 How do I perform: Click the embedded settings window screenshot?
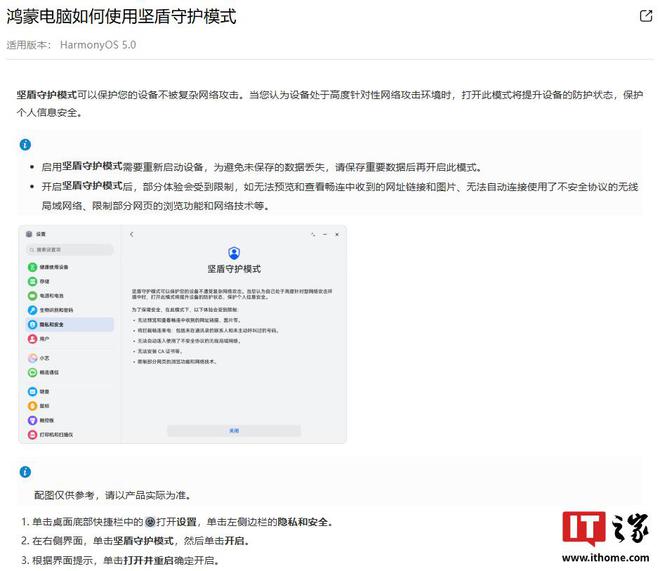pos(183,335)
